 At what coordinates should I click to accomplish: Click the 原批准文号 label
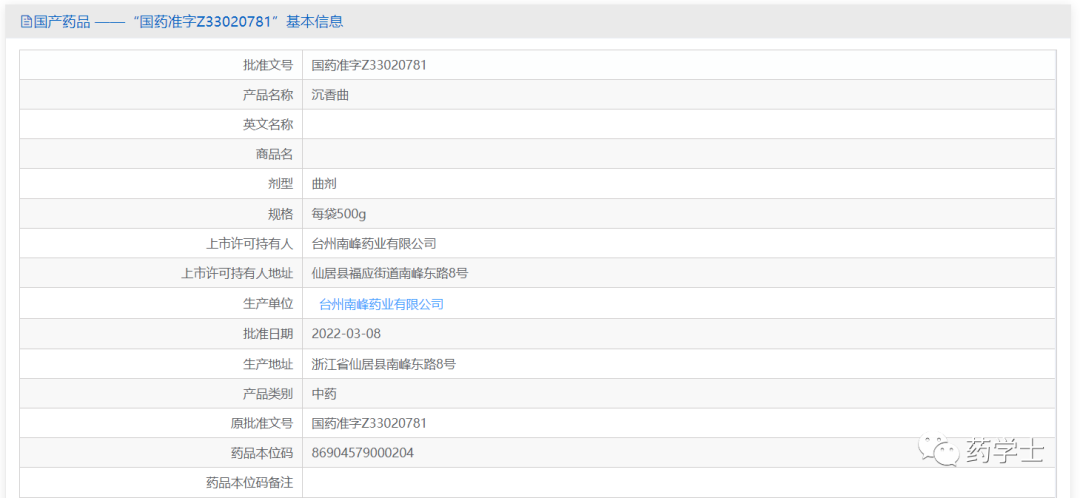[x=262, y=423]
